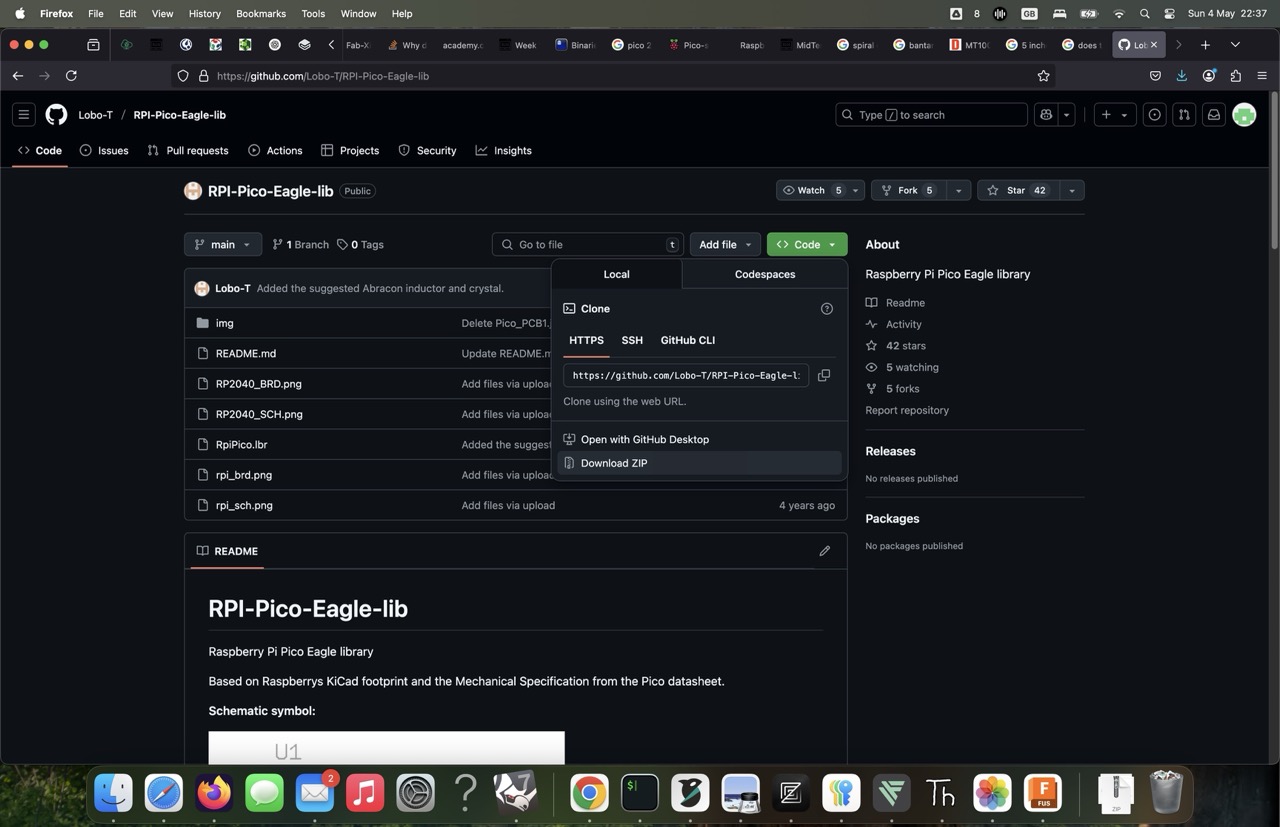Select the SSH clone tab
The width and height of the screenshot is (1280, 827).
pos(632,340)
